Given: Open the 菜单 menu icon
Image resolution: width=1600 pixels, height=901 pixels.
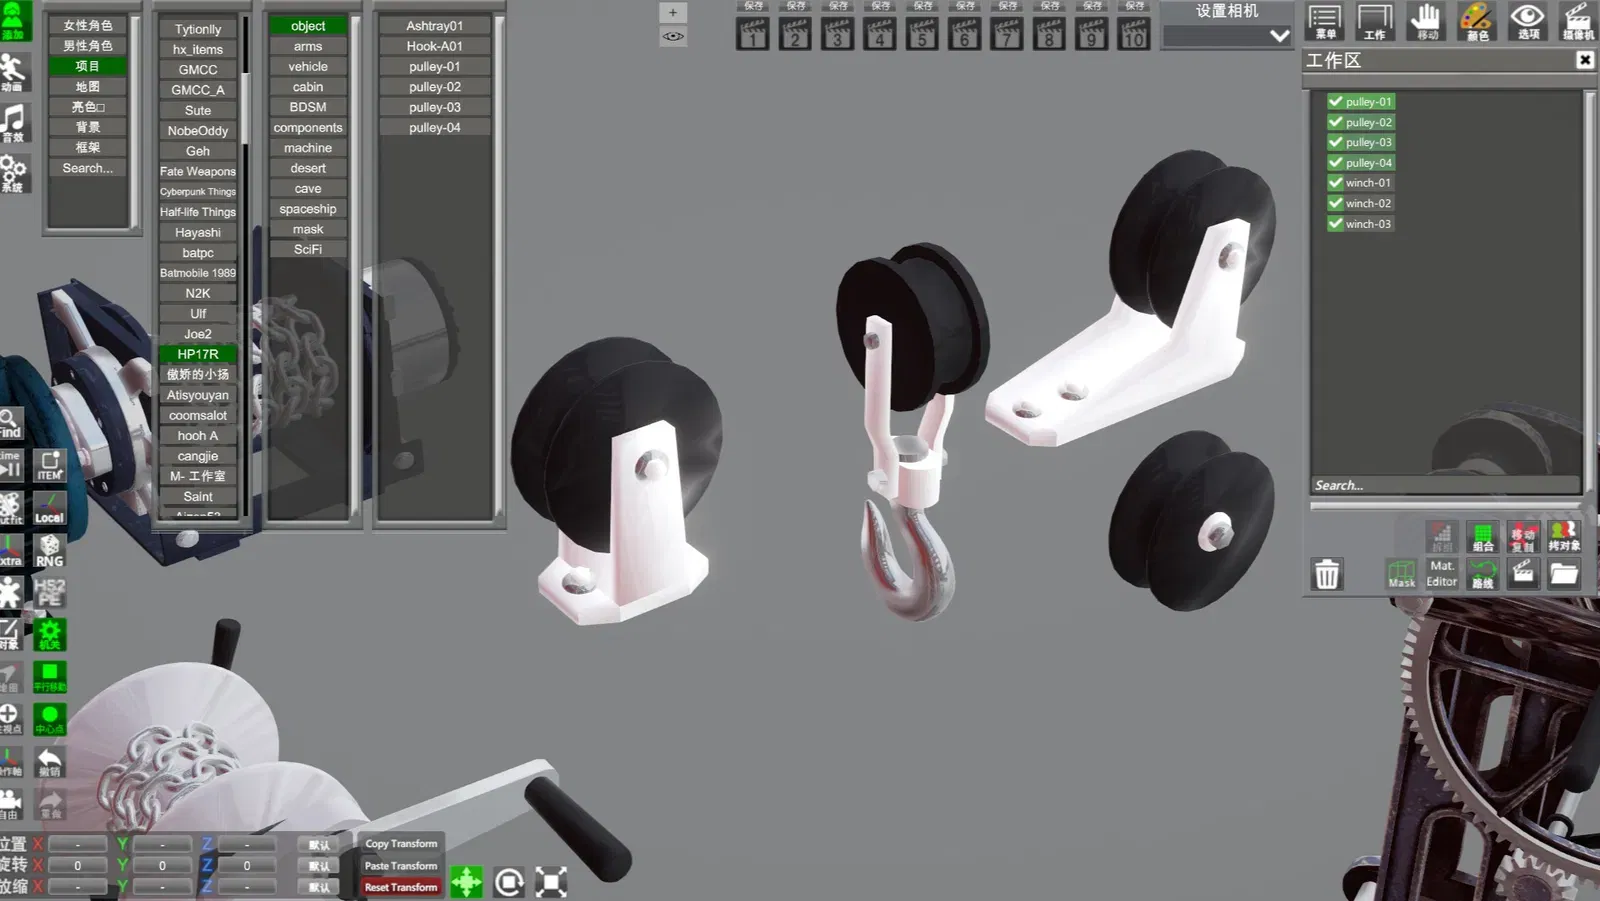Looking at the screenshot, I should [1324, 21].
